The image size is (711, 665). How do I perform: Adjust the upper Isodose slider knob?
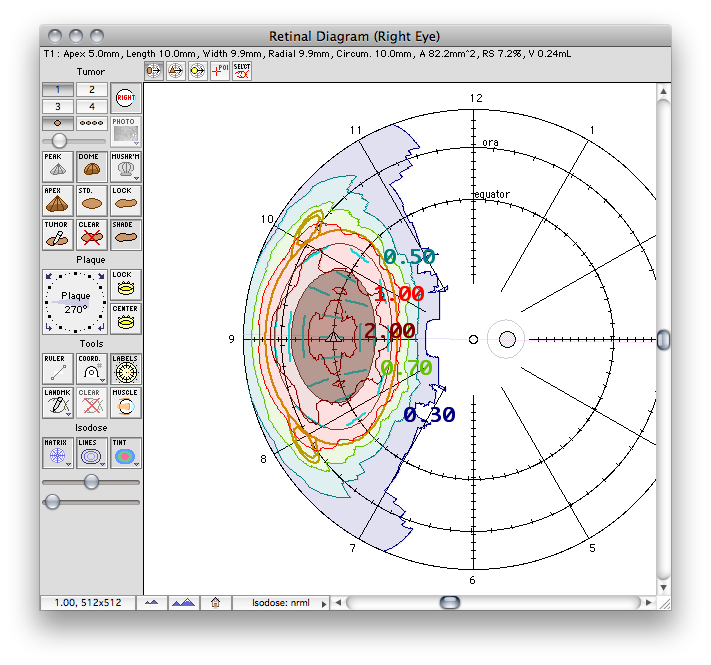click(92, 481)
